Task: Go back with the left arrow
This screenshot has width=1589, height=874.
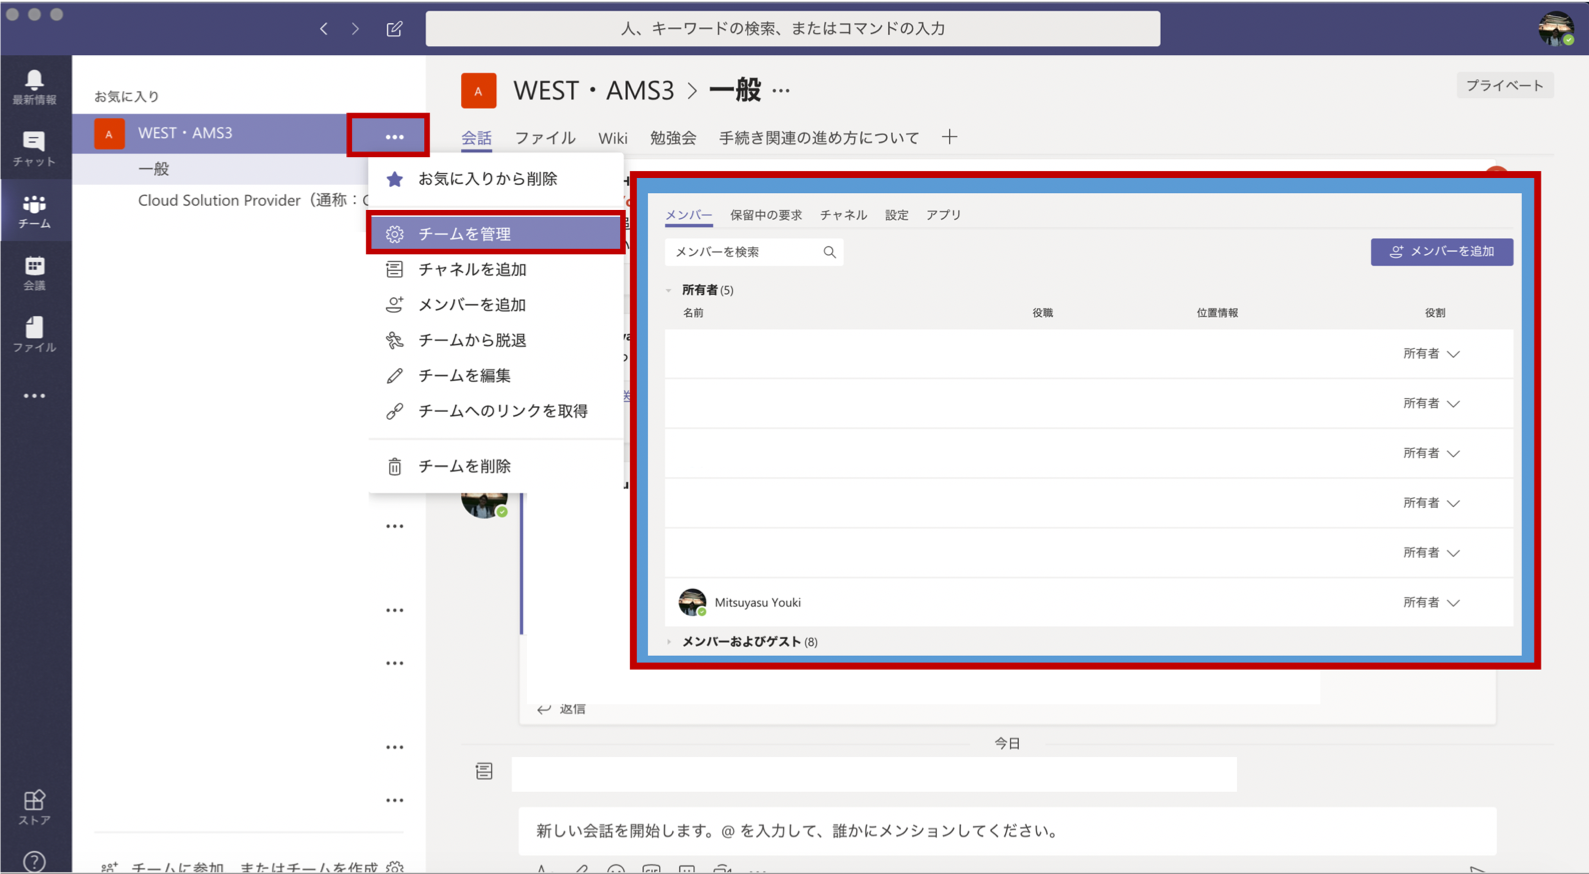Action: point(324,29)
